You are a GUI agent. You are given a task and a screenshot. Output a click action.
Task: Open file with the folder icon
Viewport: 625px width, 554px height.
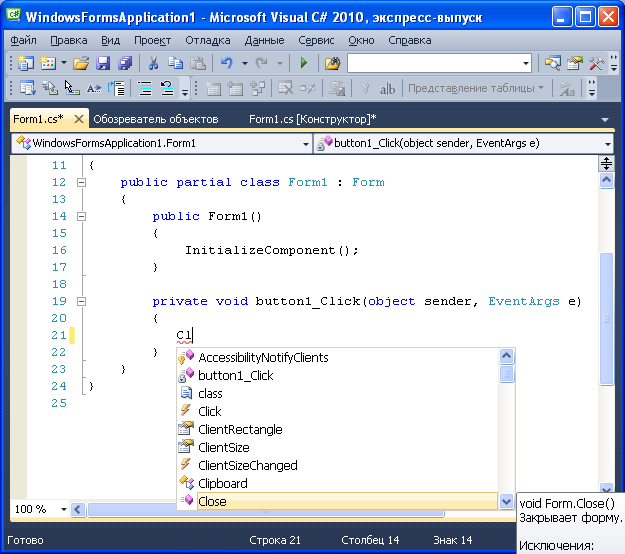pyautogui.click(x=81, y=63)
